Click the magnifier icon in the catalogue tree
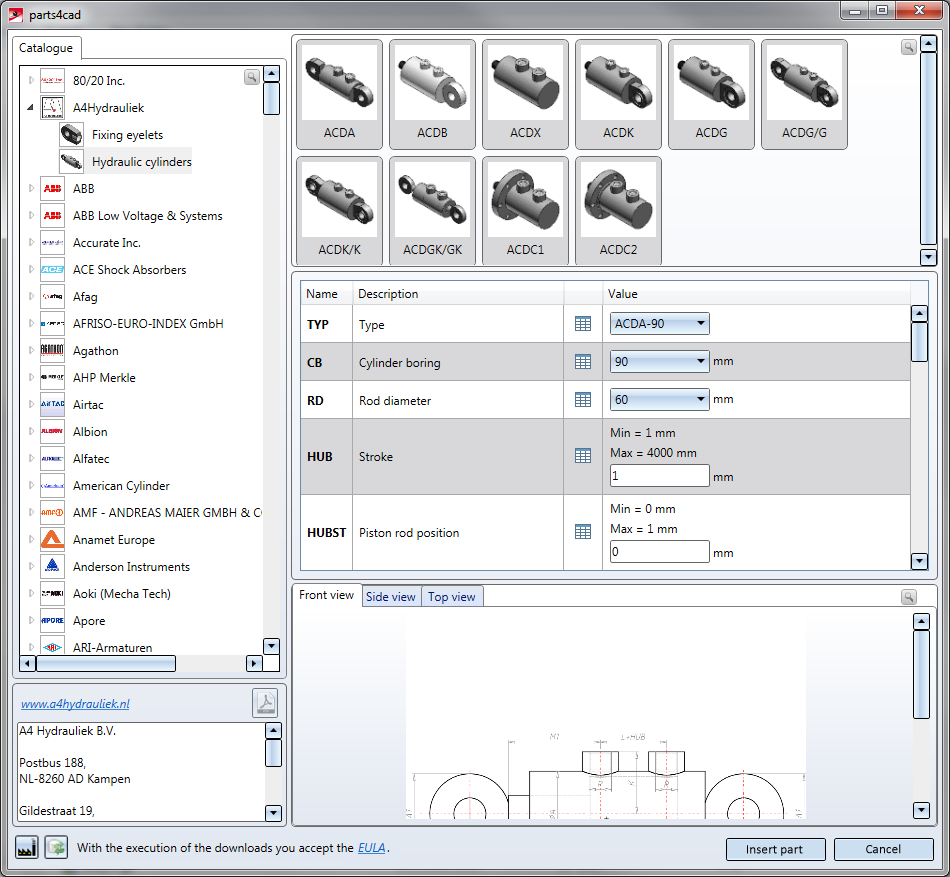This screenshot has width=950, height=877. coord(251,77)
